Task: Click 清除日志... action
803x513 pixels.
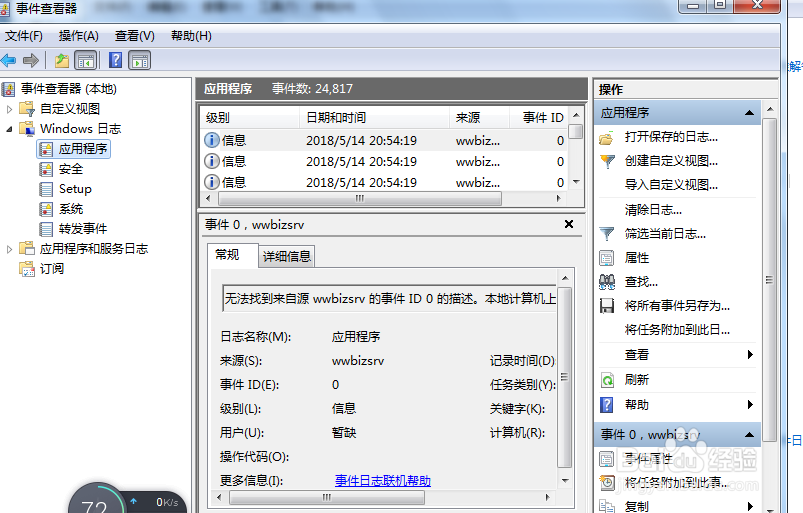Action: 653,210
